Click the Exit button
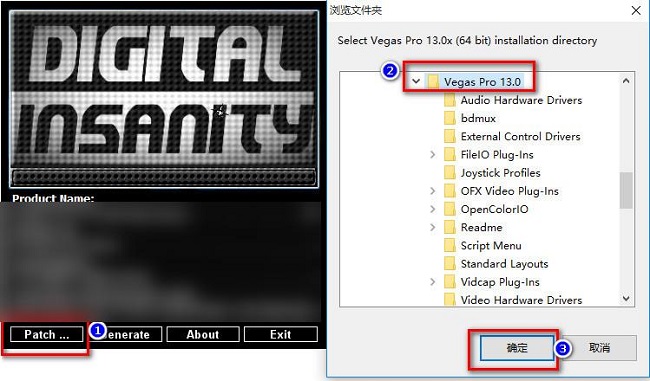The image size is (650, 381). 281,335
